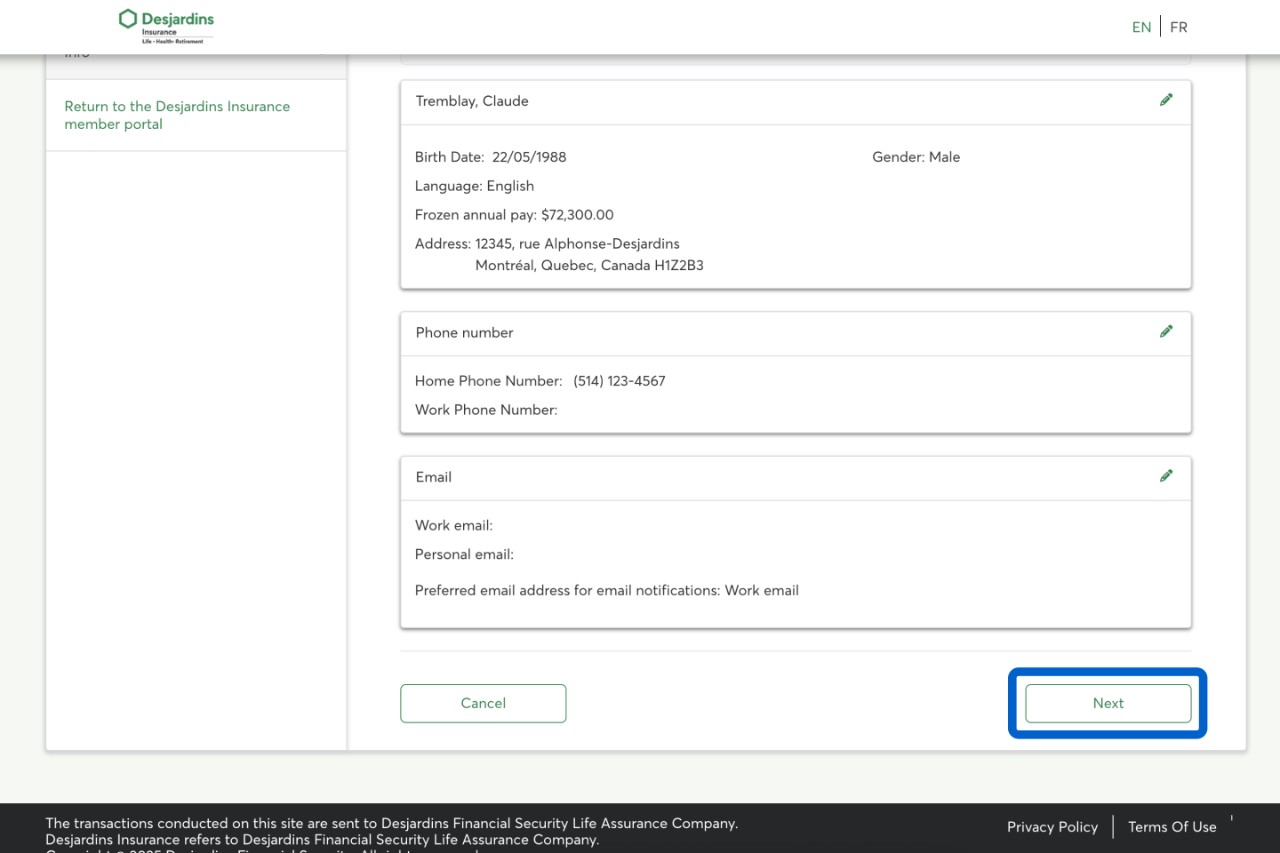The width and height of the screenshot is (1280, 853).
Task: Click the Phone number card title
Action: click(464, 333)
